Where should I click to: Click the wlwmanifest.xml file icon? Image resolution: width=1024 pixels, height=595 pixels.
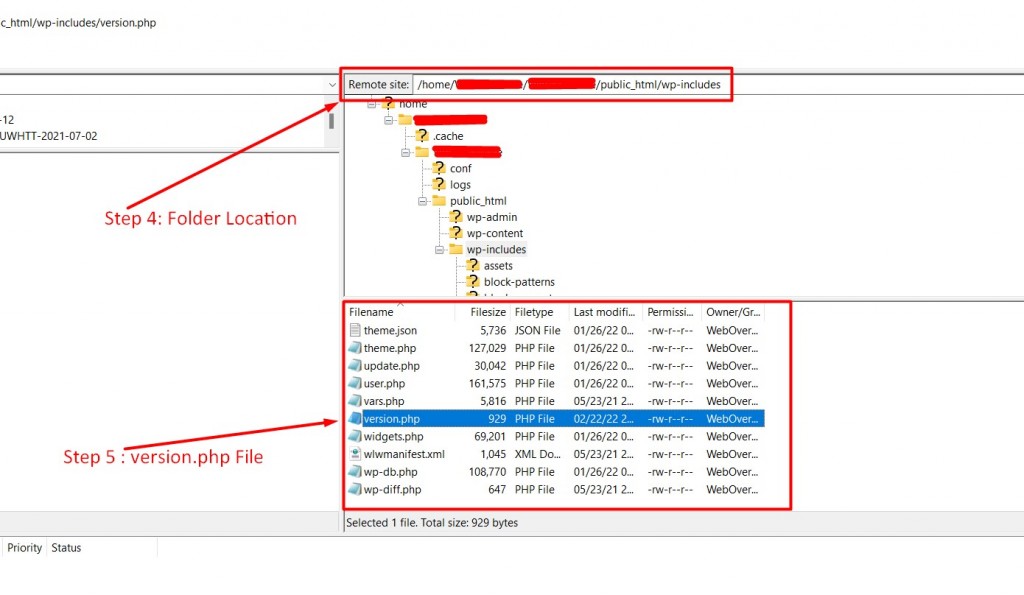355,454
